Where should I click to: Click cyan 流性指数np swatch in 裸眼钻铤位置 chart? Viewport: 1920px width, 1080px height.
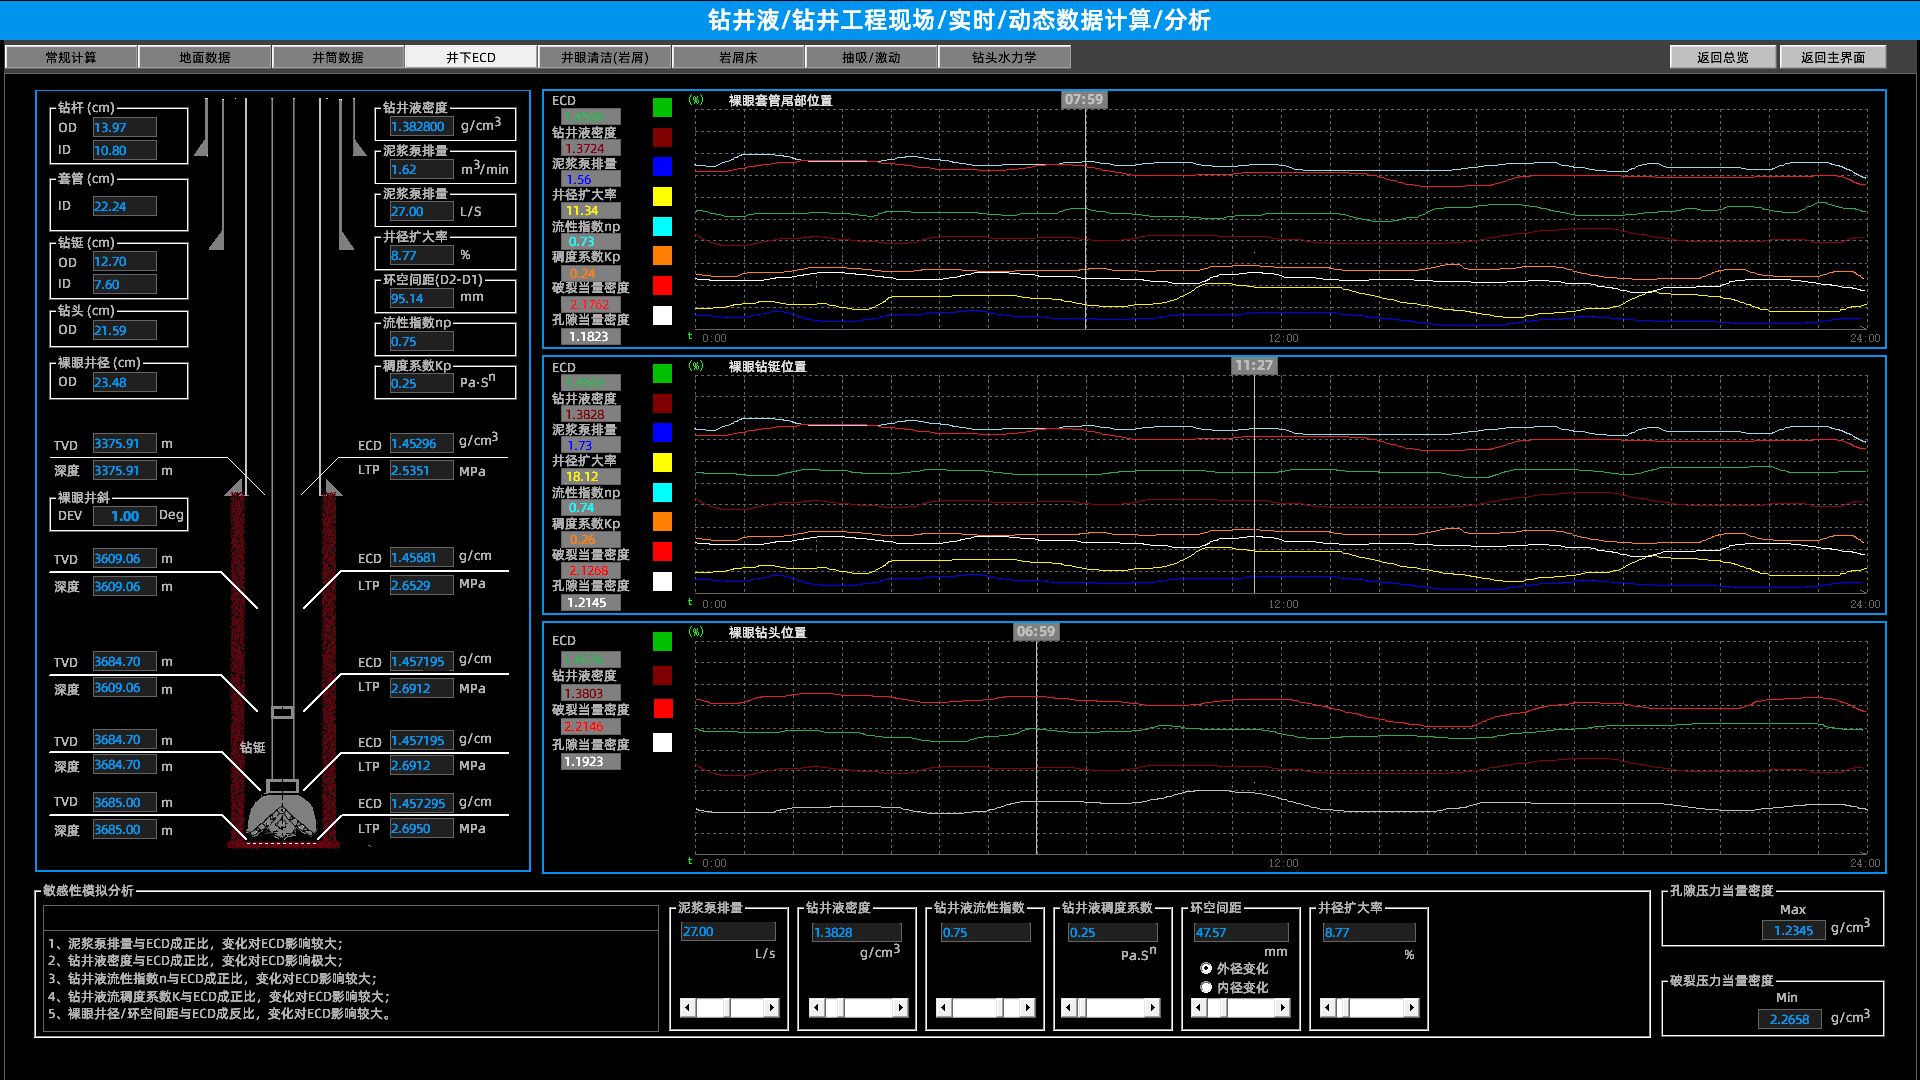[662, 492]
